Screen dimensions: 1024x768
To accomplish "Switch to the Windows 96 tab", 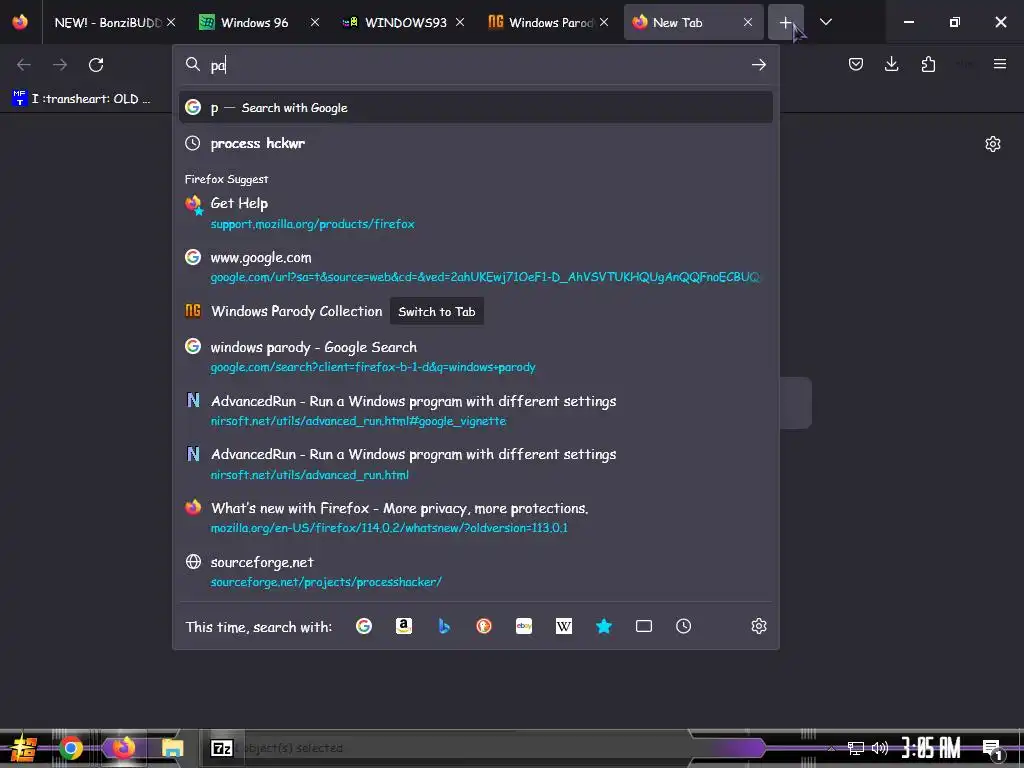I will (x=254, y=22).
